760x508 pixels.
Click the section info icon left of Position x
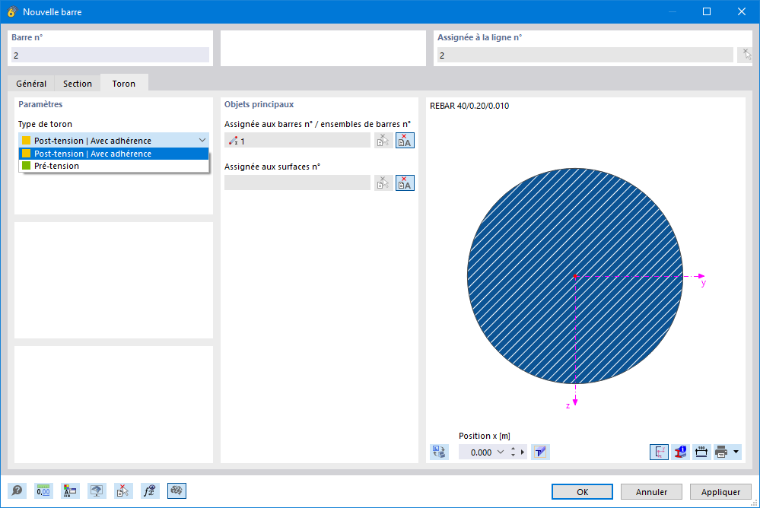pyautogui.click(x=439, y=452)
